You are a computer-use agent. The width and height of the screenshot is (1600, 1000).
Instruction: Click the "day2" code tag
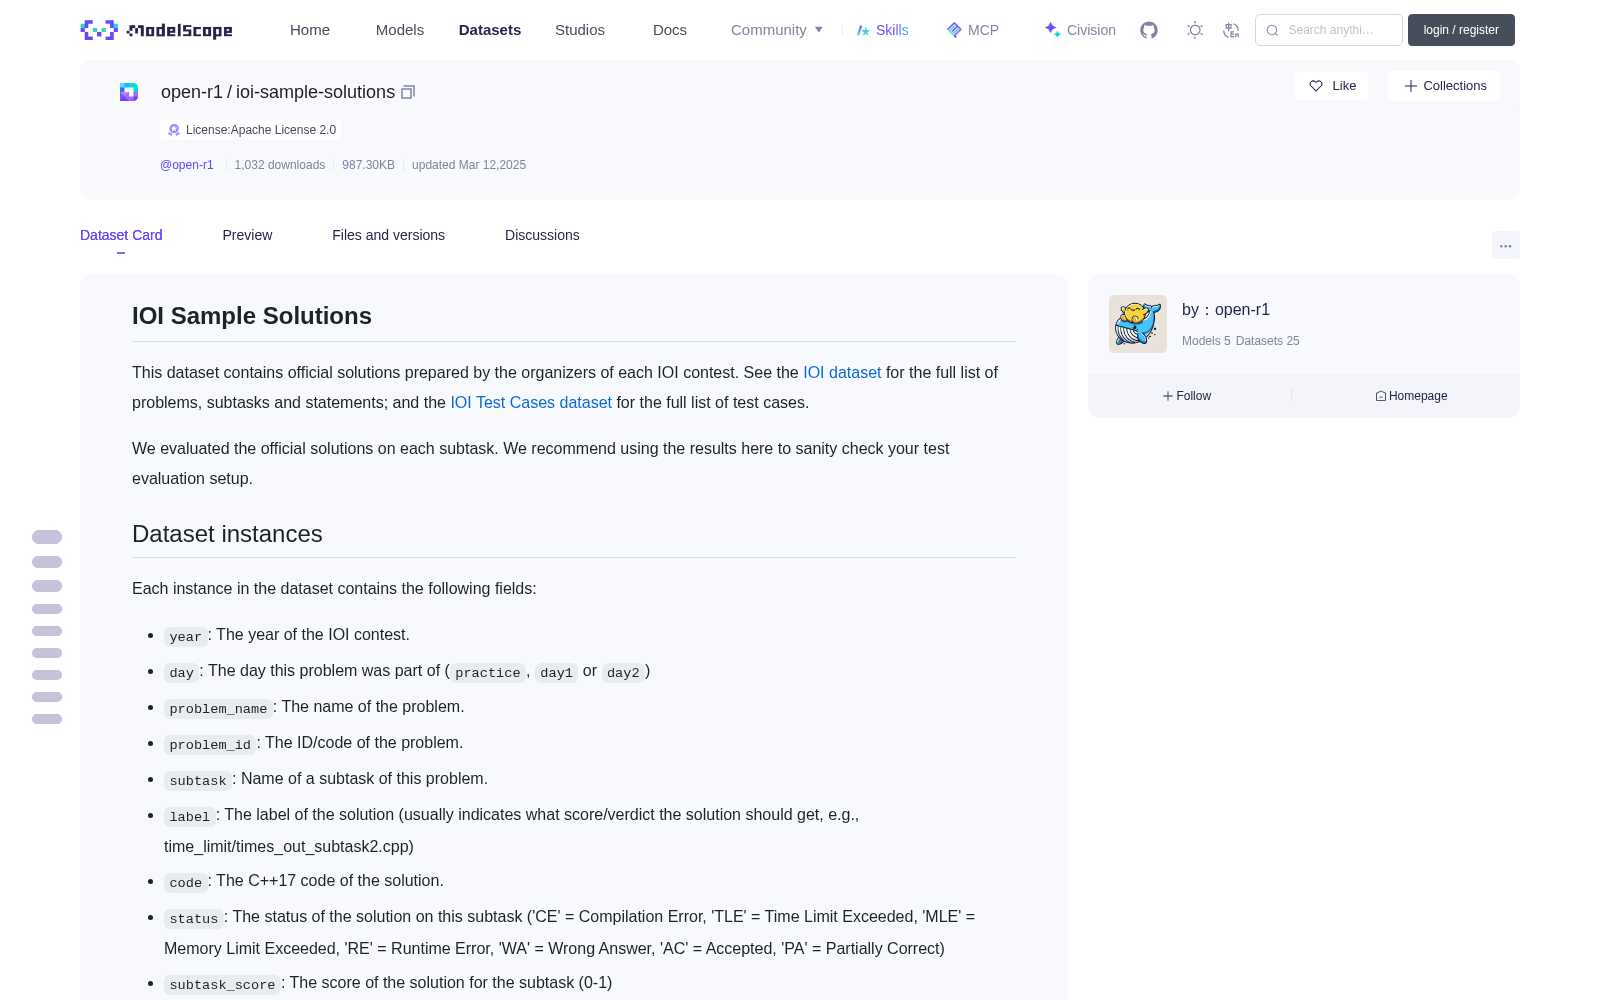(x=623, y=672)
